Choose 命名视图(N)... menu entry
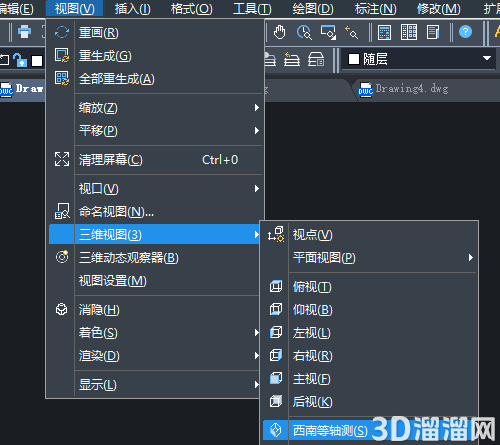Screen dimensions: 500x445 pyautogui.click(x=155, y=211)
